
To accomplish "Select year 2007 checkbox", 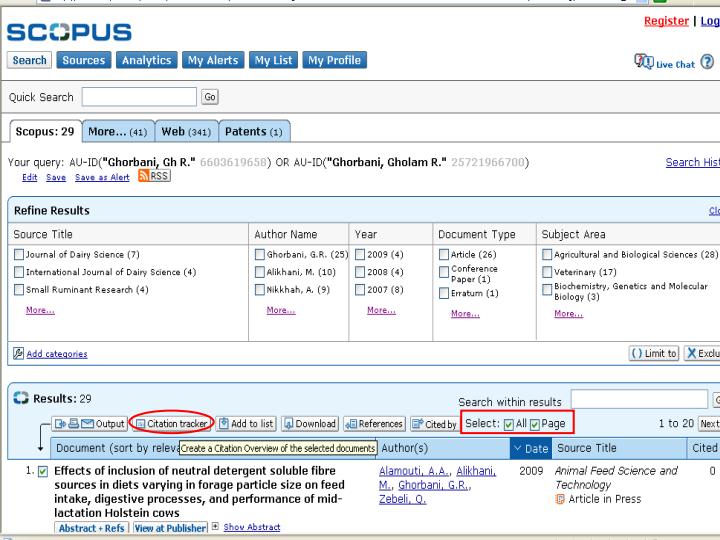I will [x=360, y=290].
